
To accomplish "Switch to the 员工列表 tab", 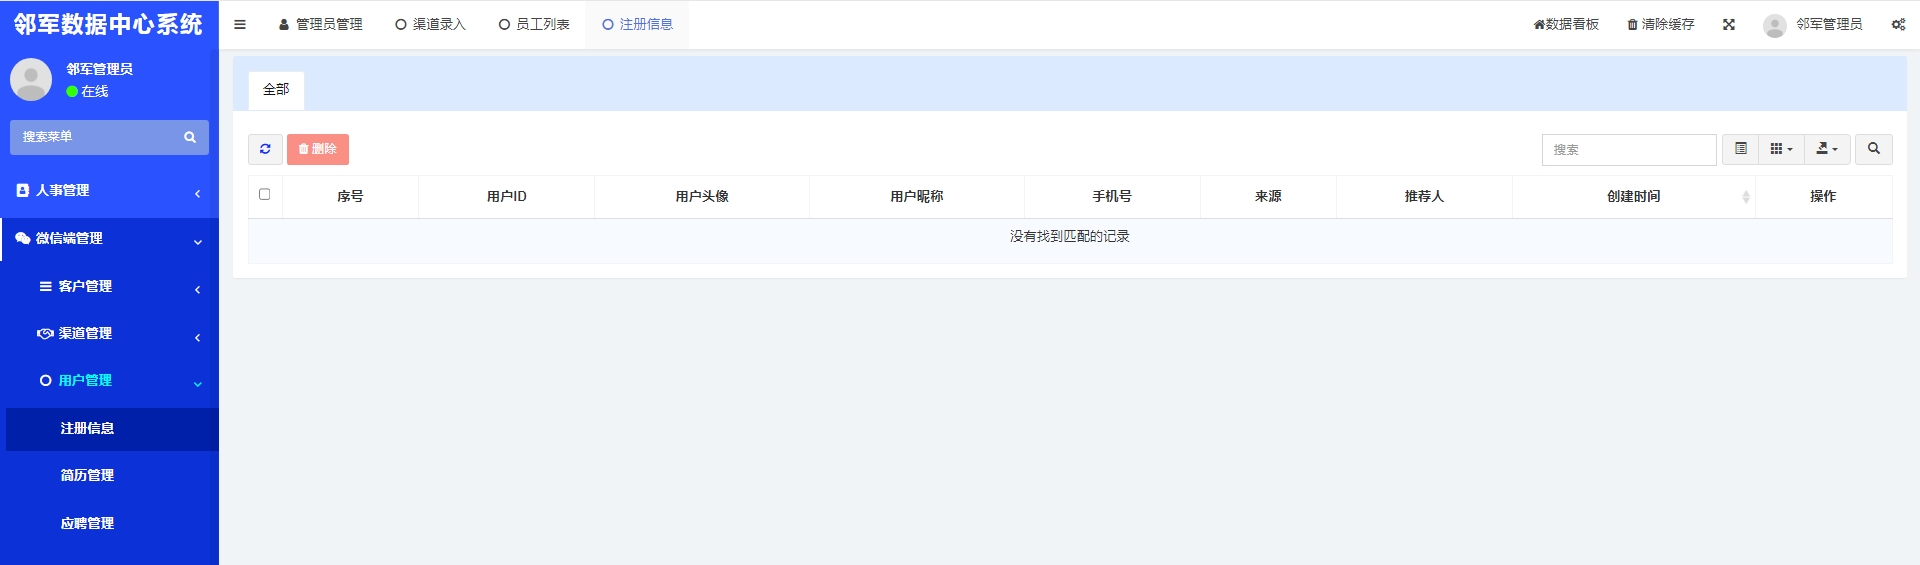I will pos(534,25).
